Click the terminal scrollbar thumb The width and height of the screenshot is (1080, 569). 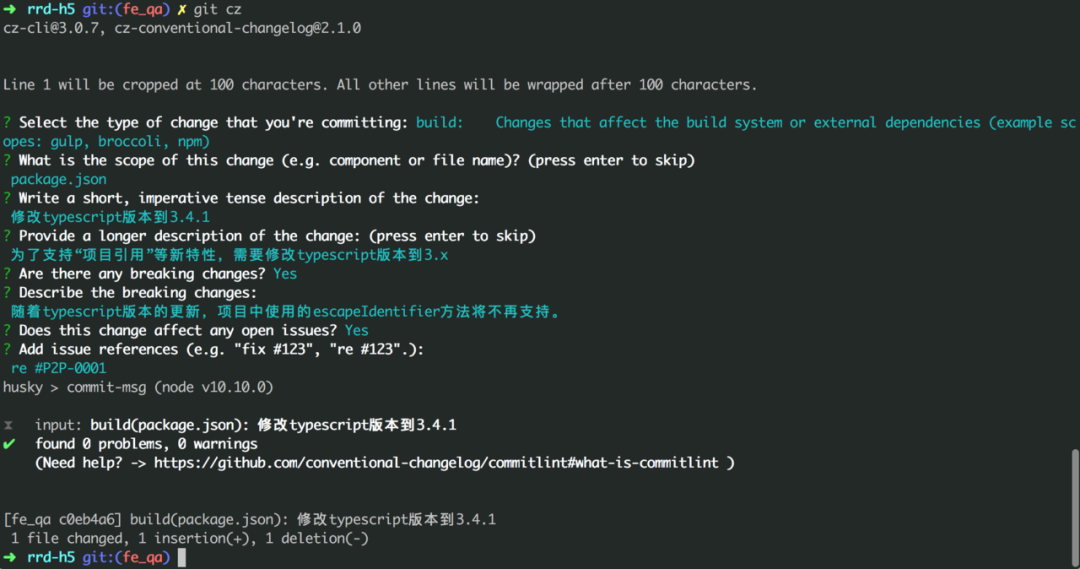click(x=1074, y=506)
